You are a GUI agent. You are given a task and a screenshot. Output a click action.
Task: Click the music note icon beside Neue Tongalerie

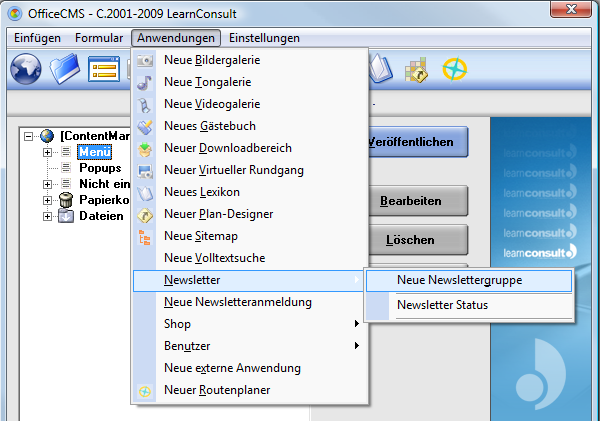145,82
